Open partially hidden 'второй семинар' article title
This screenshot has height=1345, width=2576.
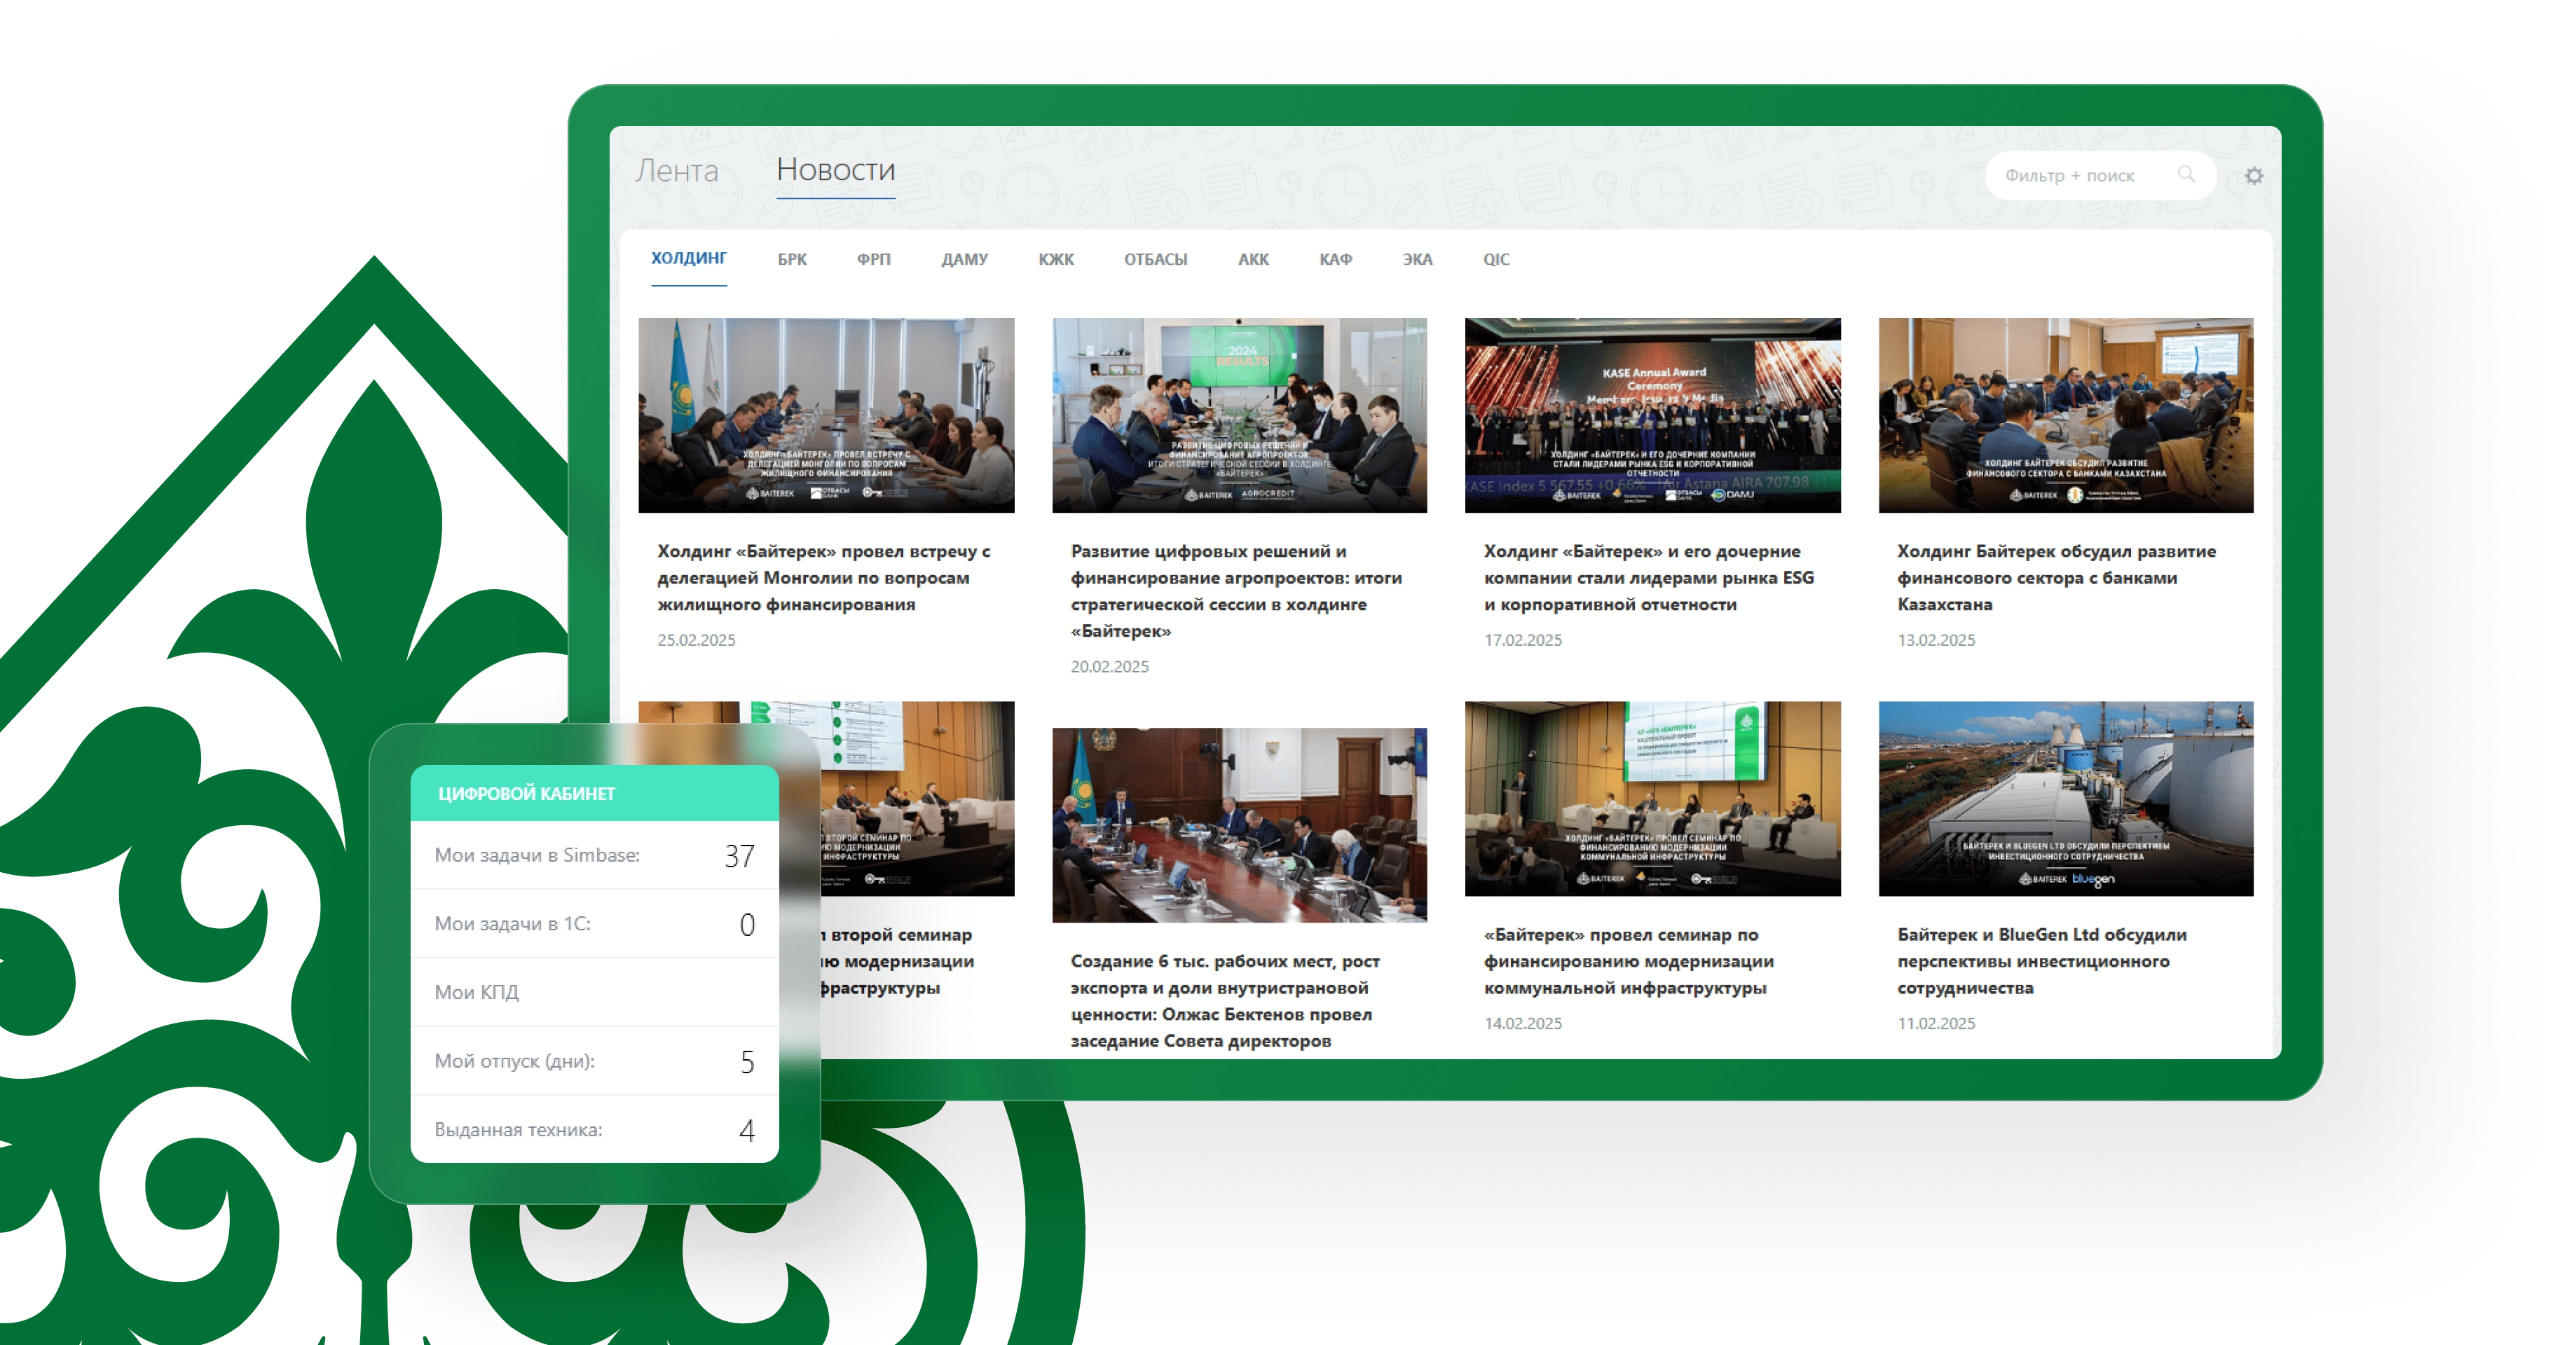pos(897,960)
